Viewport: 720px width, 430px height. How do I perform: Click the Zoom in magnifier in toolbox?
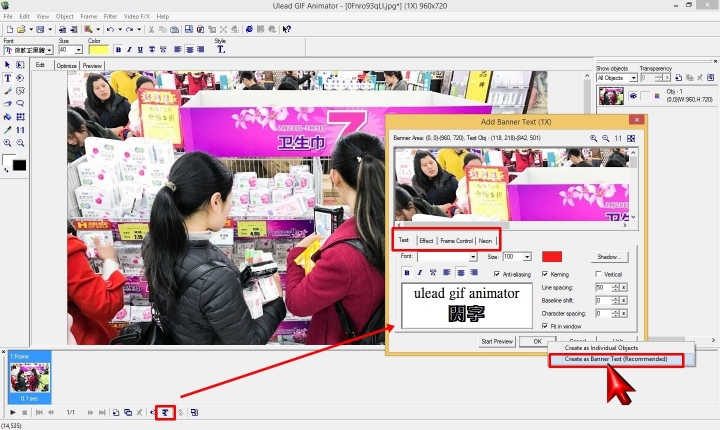[7, 143]
